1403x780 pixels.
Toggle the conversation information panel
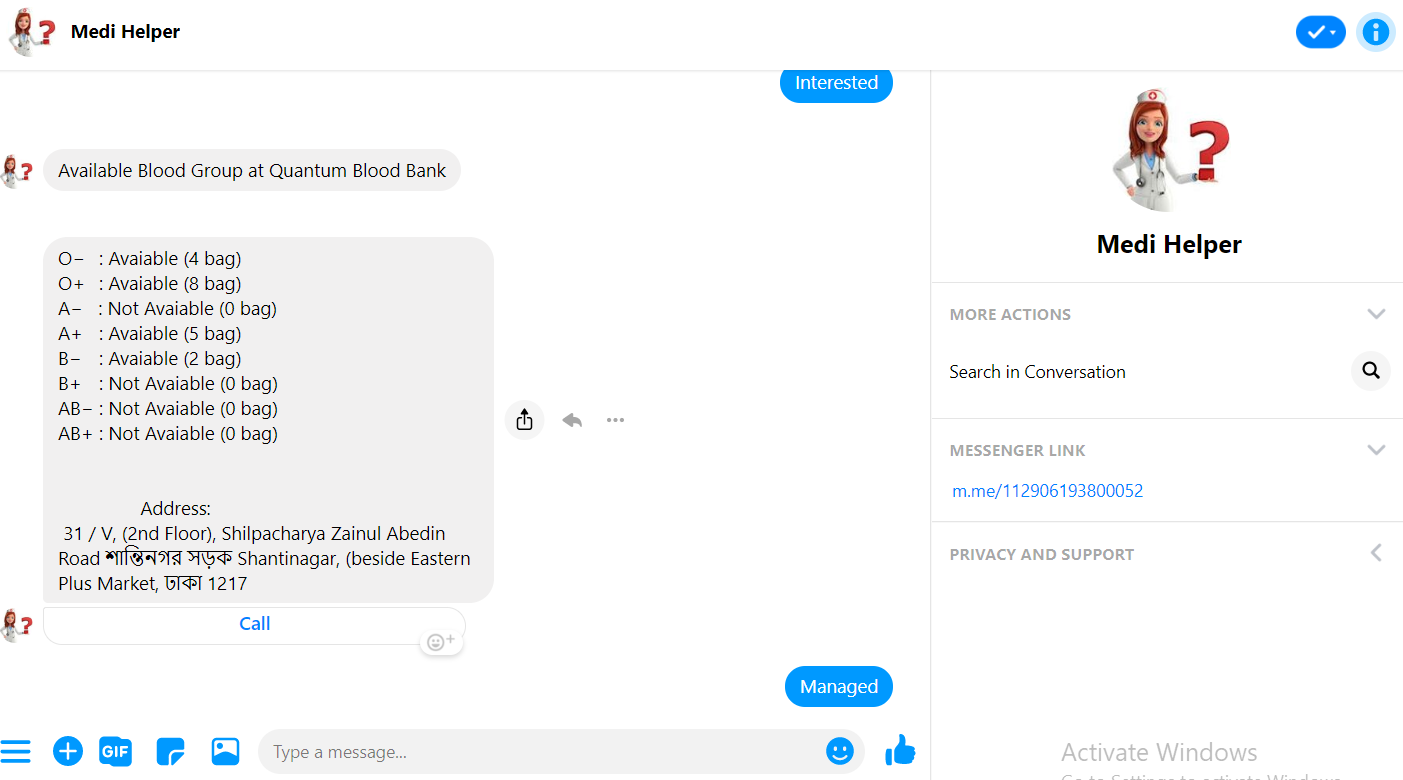coord(1376,32)
